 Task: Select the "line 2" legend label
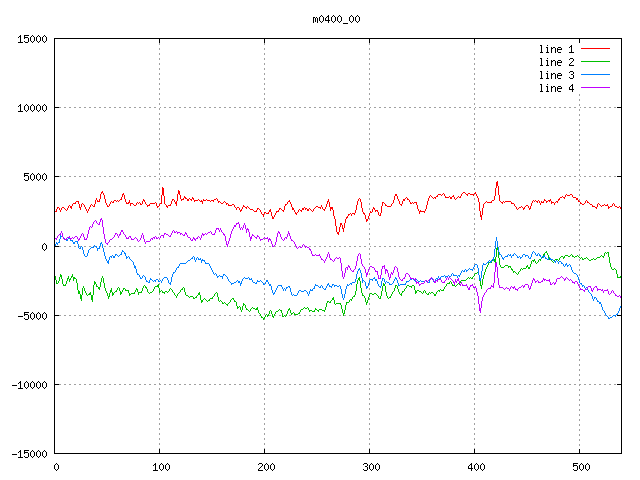[556, 62]
